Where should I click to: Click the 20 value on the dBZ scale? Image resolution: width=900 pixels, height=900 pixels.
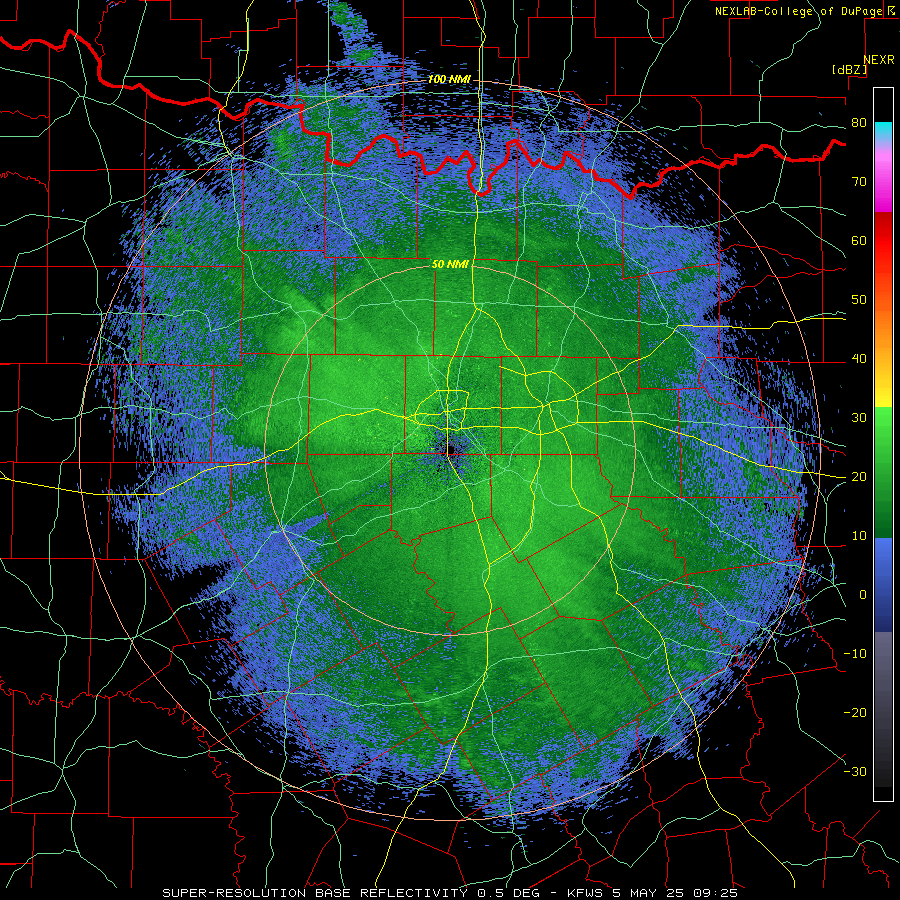point(859,476)
